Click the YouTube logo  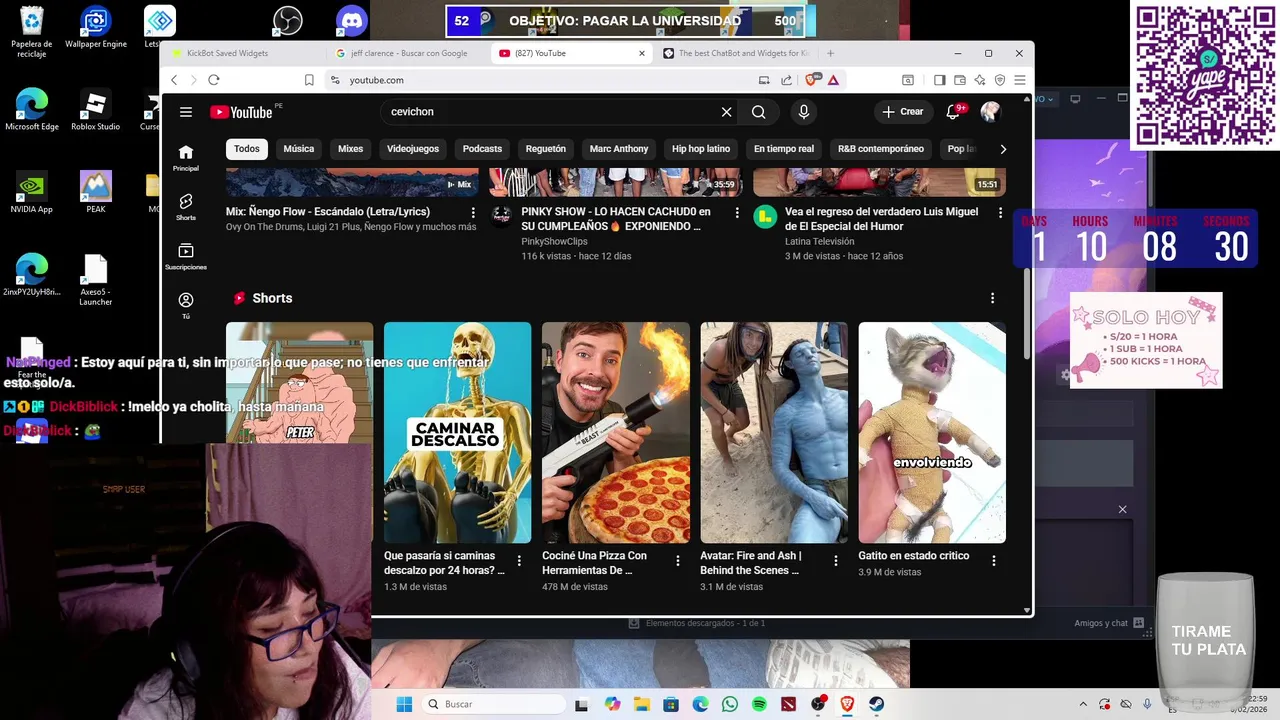point(241,112)
